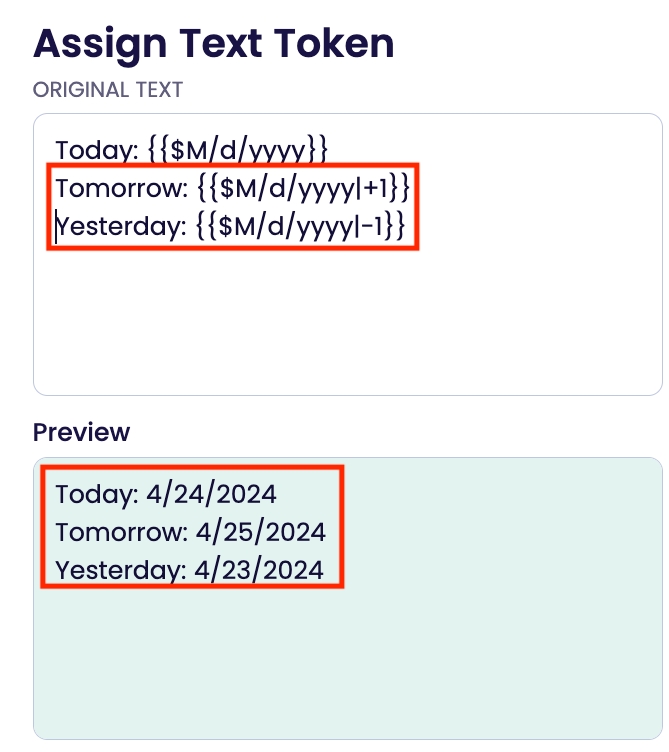The width and height of the screenshot is (669, 752).
Task: Click the date 4/24/2024 in the preview
Action: pos(211,494)
